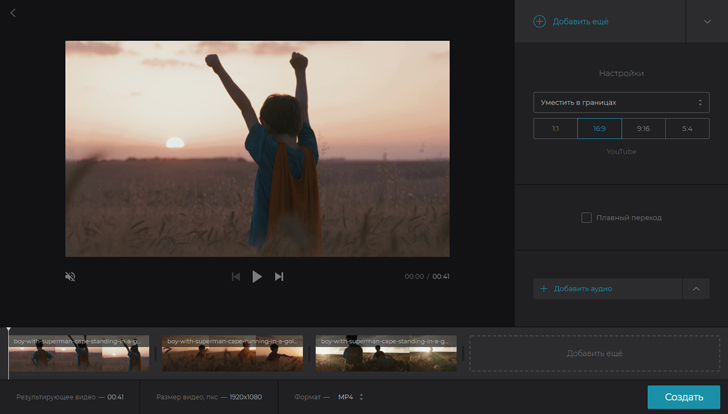Click the Создать button
This screenshot has height=414, width=728.
683,397
